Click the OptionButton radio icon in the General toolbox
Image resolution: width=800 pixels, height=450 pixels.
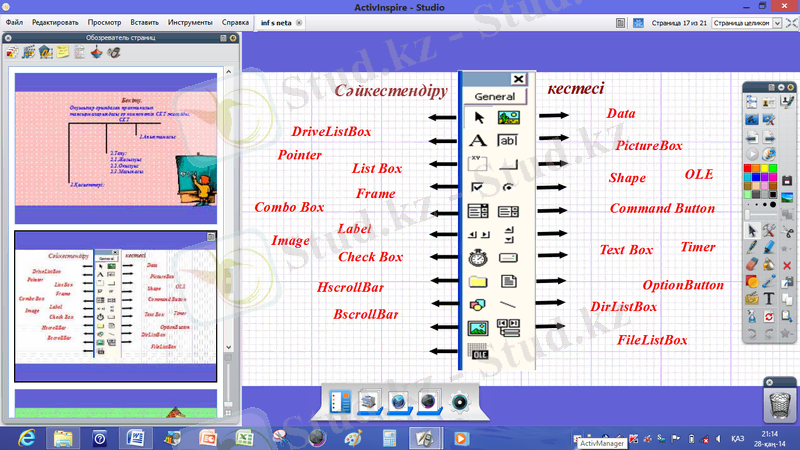tap(509, 187)
